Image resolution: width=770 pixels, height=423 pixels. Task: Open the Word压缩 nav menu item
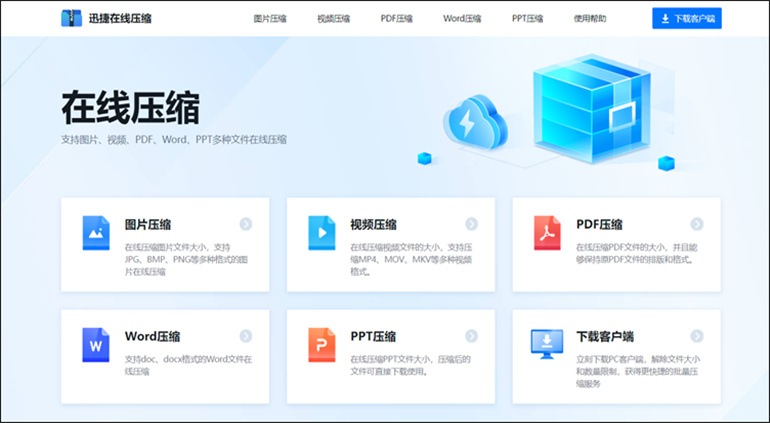pos(462,19)
